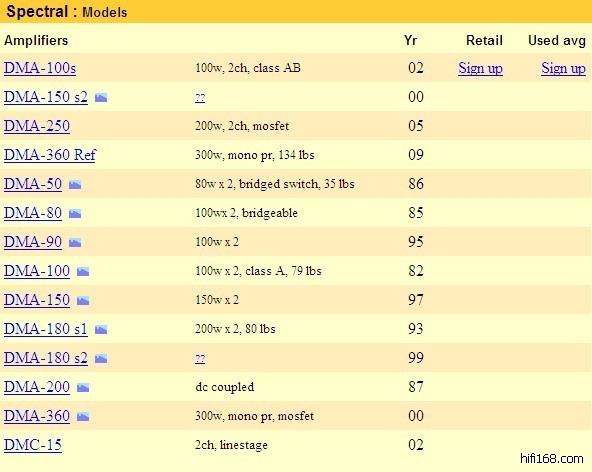This screenshot has width=592, height=472.
Task: Open the photo icon beside DMA-150
Action: coord(83,301)
